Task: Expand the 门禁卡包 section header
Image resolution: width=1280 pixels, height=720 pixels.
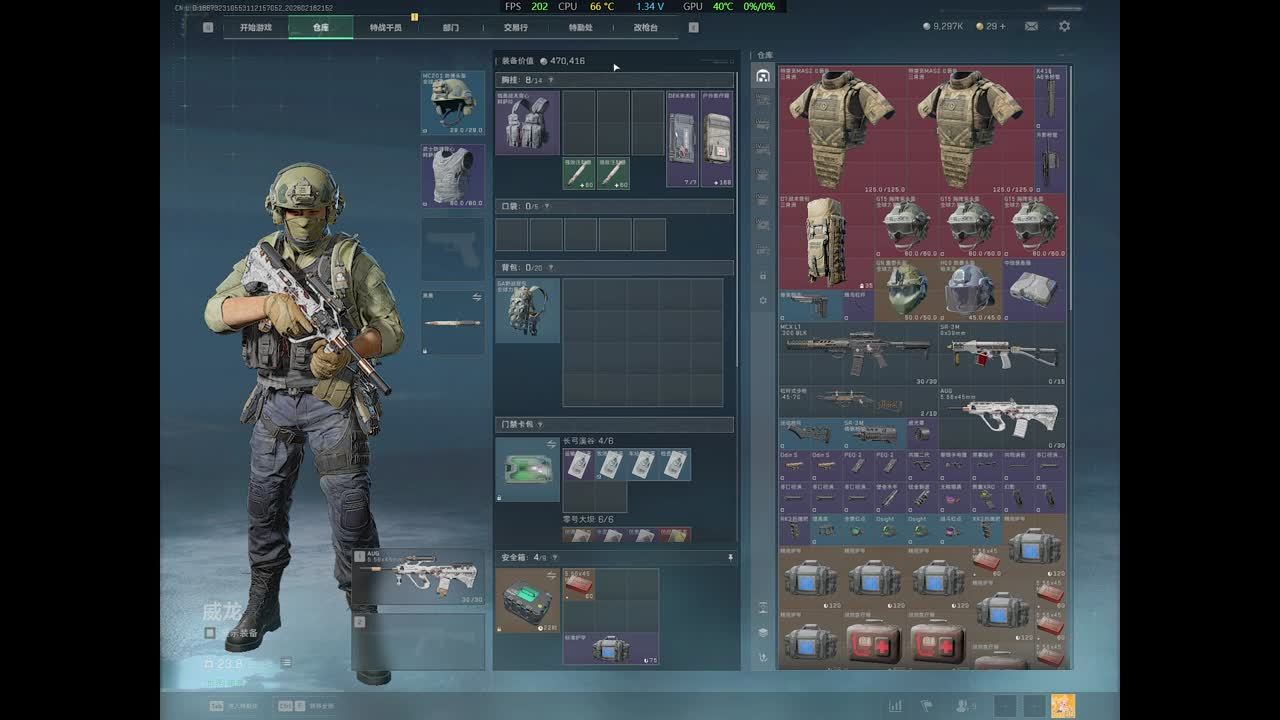Action: pyautogui.click(x=615, y=425)
